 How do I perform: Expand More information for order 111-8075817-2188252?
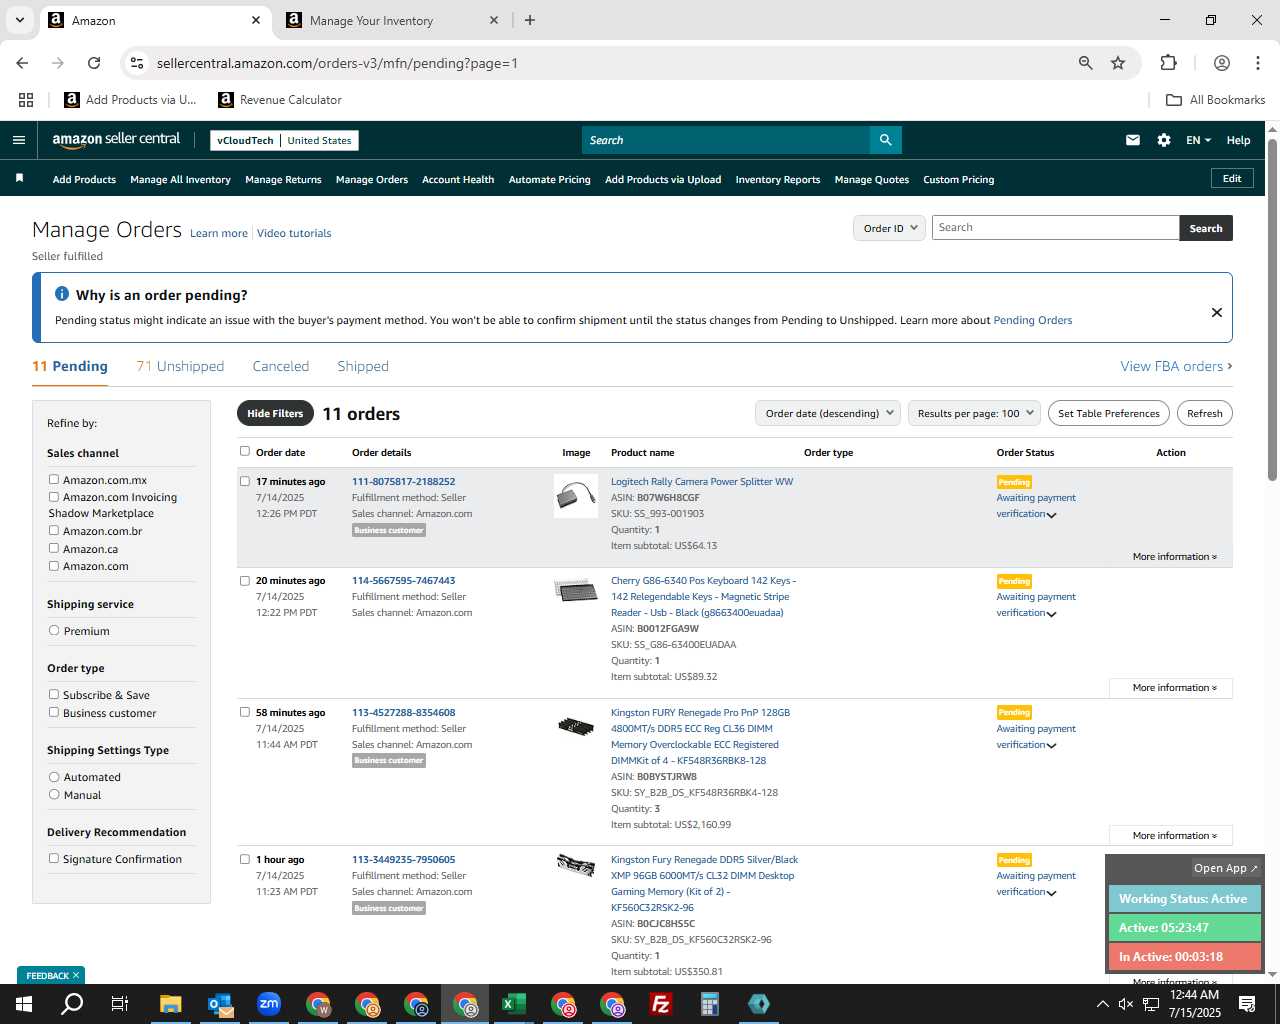[1175, 557]
